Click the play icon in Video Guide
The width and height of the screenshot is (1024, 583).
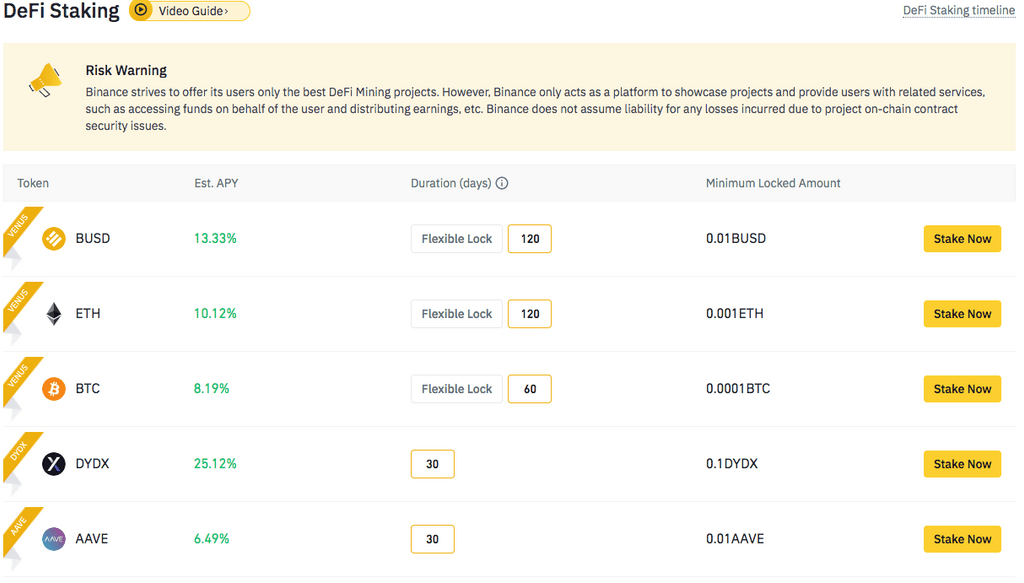(x=140, y=10)
